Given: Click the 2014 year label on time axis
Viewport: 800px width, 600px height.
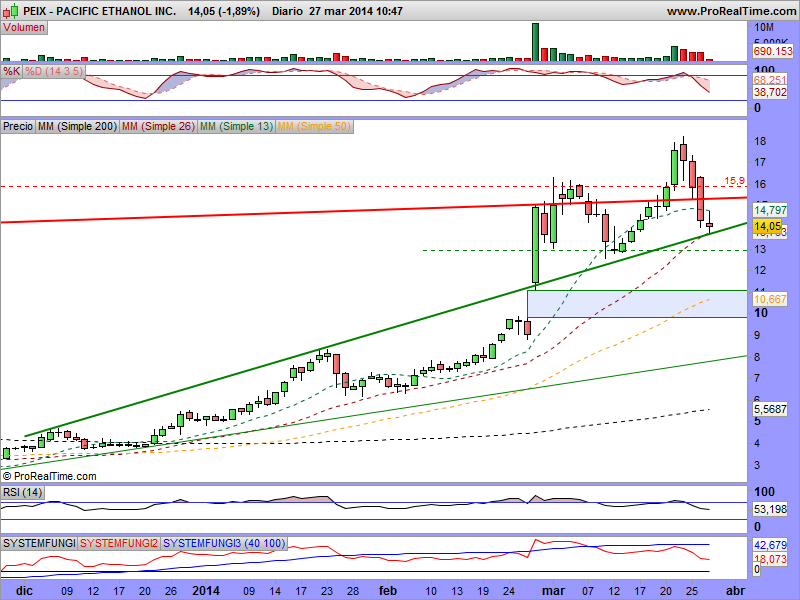Looking at the screenshot, I should [206, 591].
